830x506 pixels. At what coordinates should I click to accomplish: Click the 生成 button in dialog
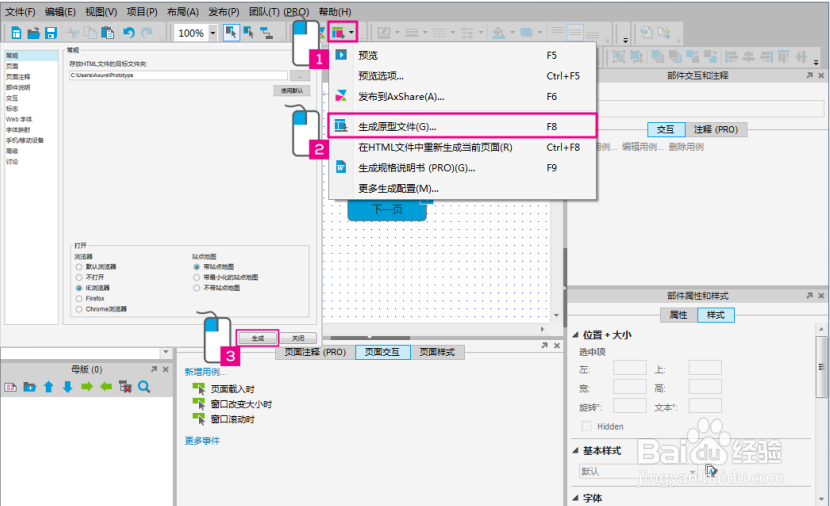pyautogui.click(x=258, y=338)
